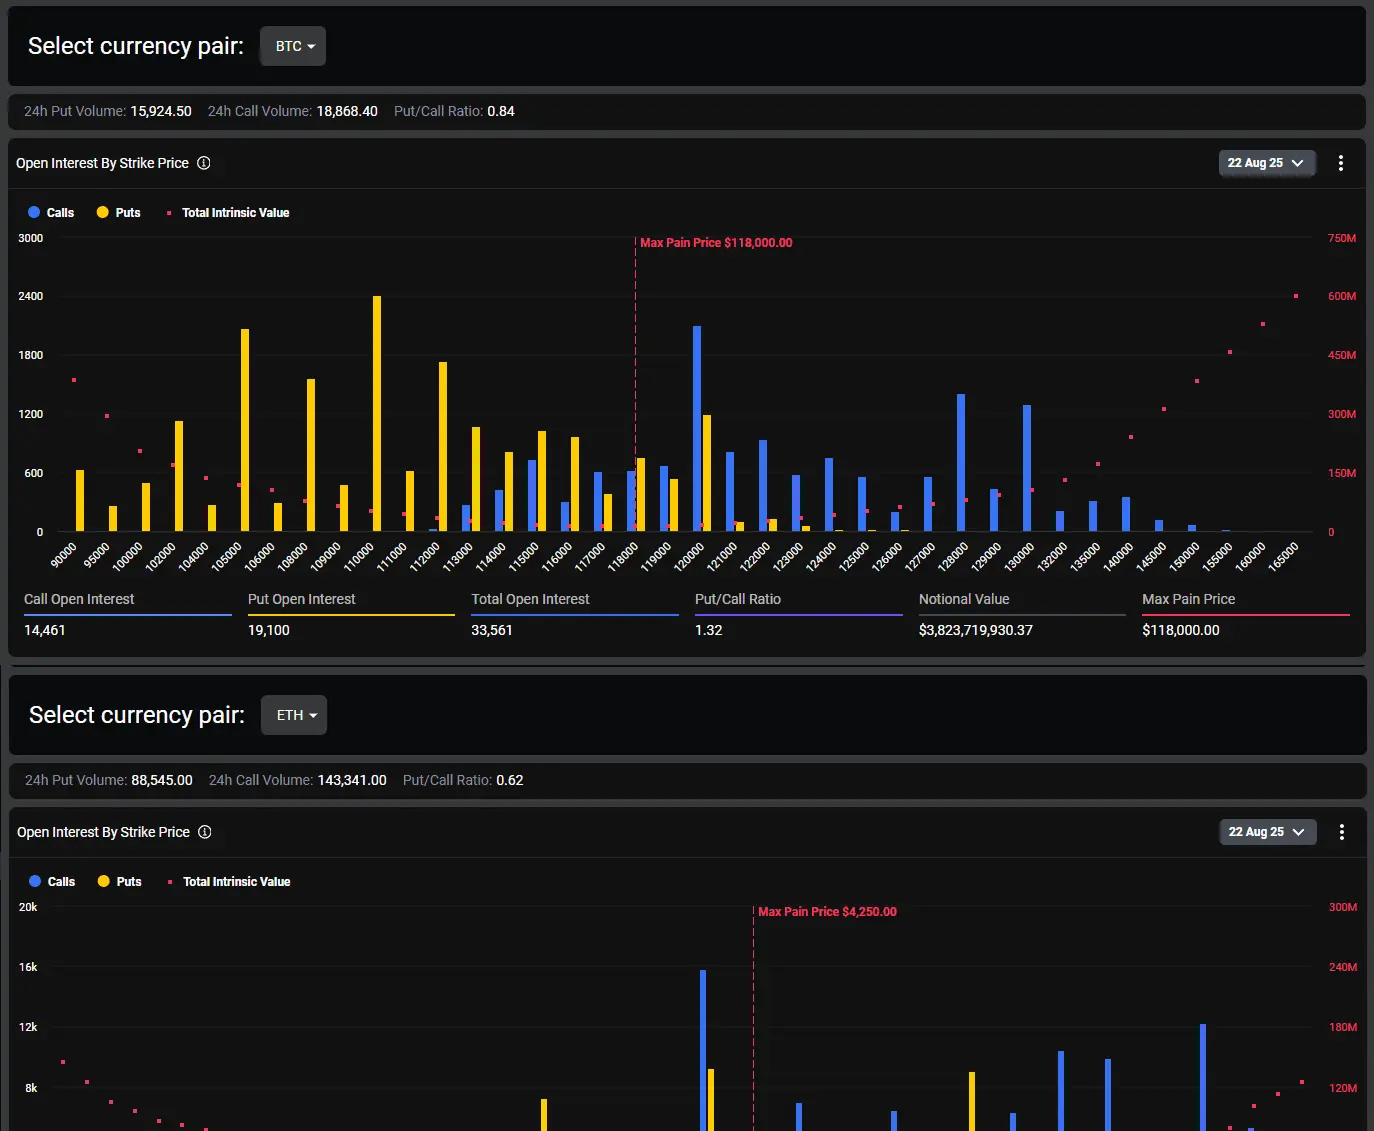Click the Put Open Interest value 19,100
Viewport: 1374px width, 1131px height.
269,630
